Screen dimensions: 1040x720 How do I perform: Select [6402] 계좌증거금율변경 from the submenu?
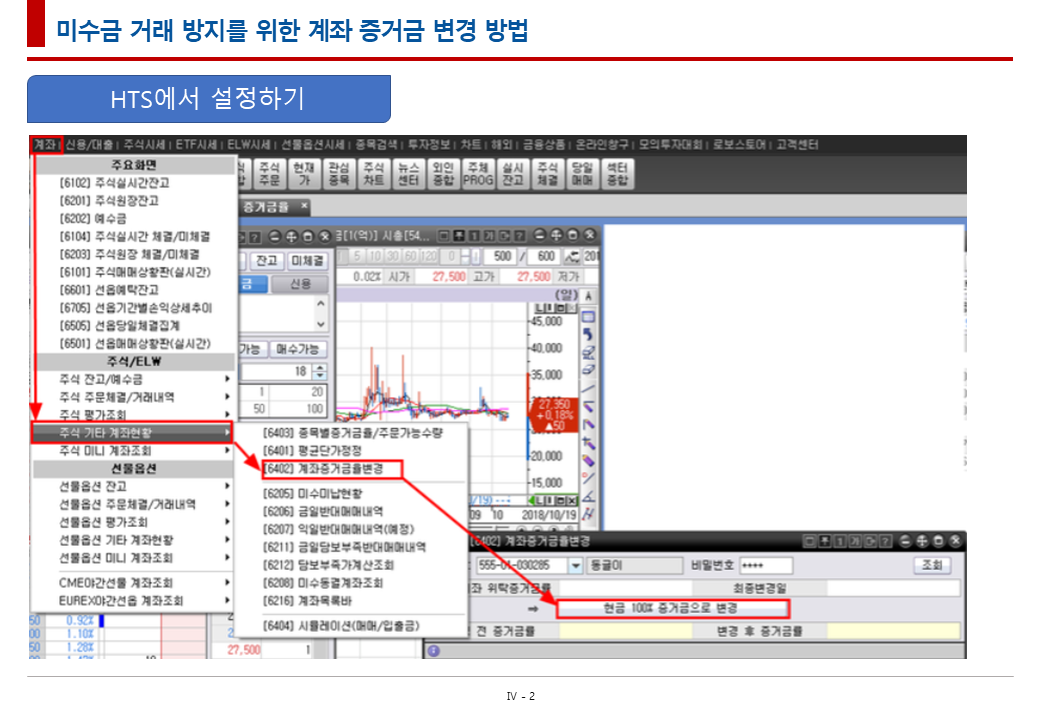[332, 469]
